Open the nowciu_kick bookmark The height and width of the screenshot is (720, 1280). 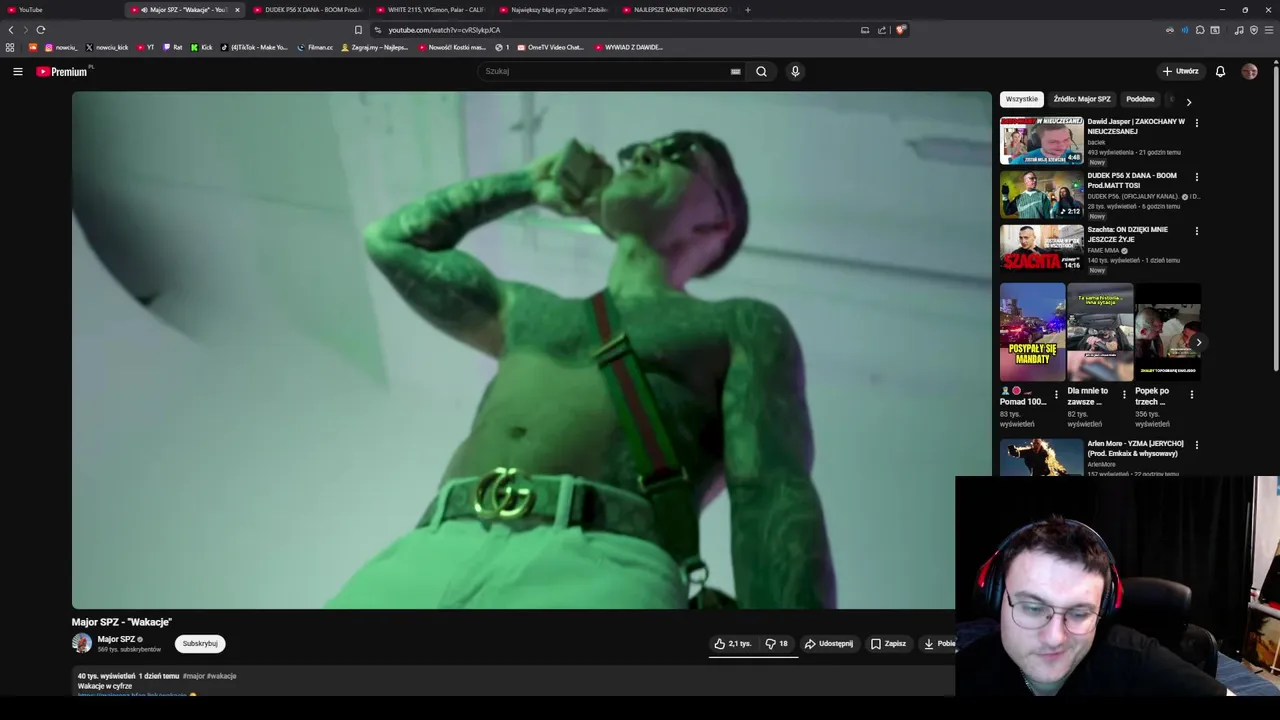click(107, 47)
